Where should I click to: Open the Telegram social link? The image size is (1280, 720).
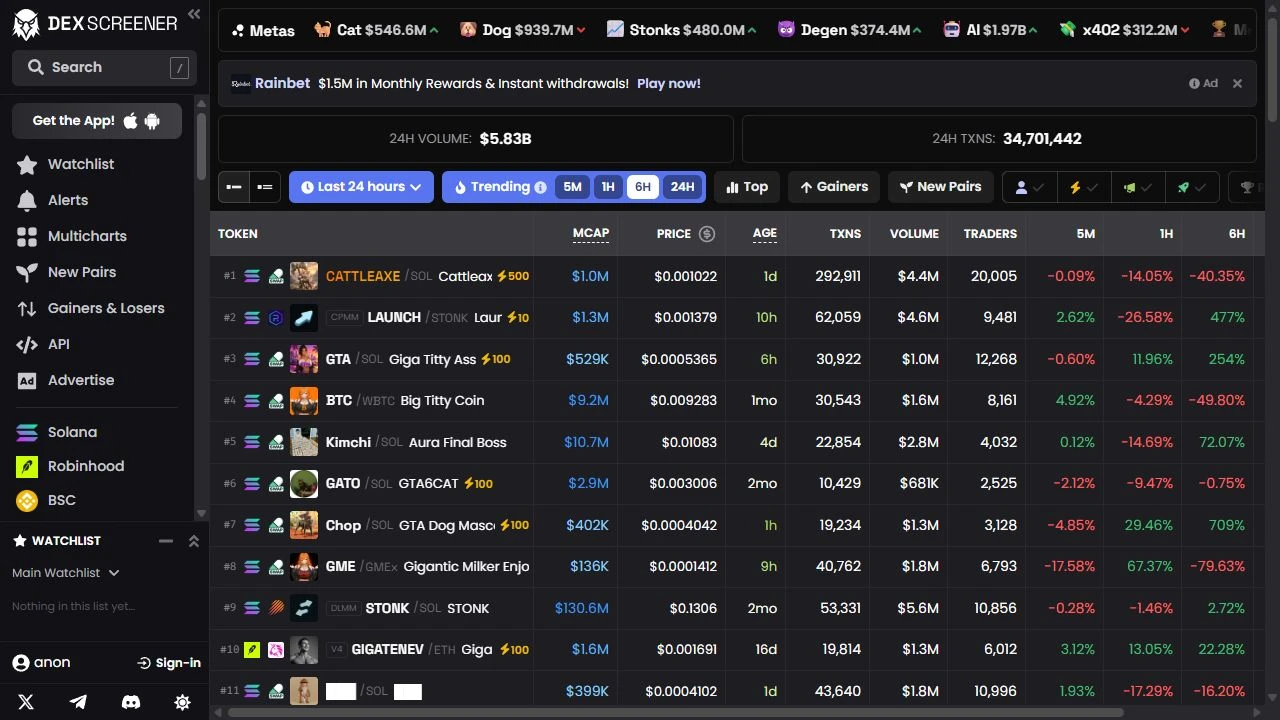pos(78,702)
